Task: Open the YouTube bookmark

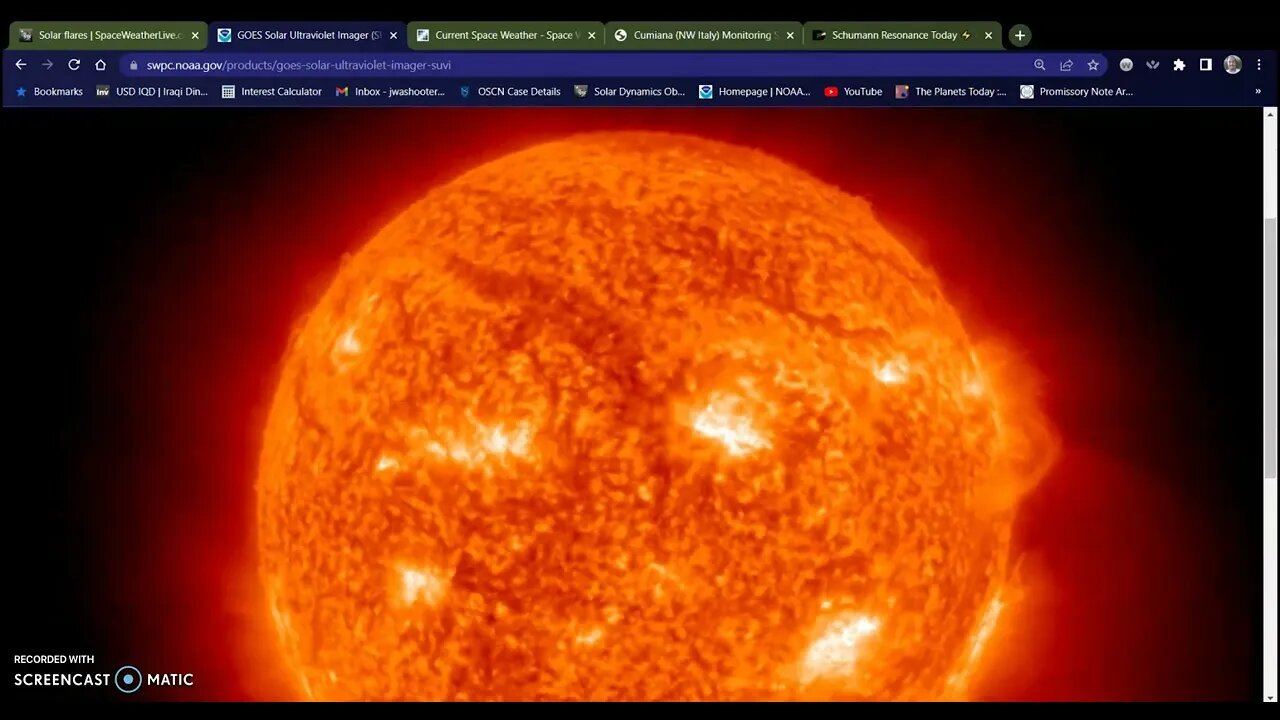Action: [853, 91]
